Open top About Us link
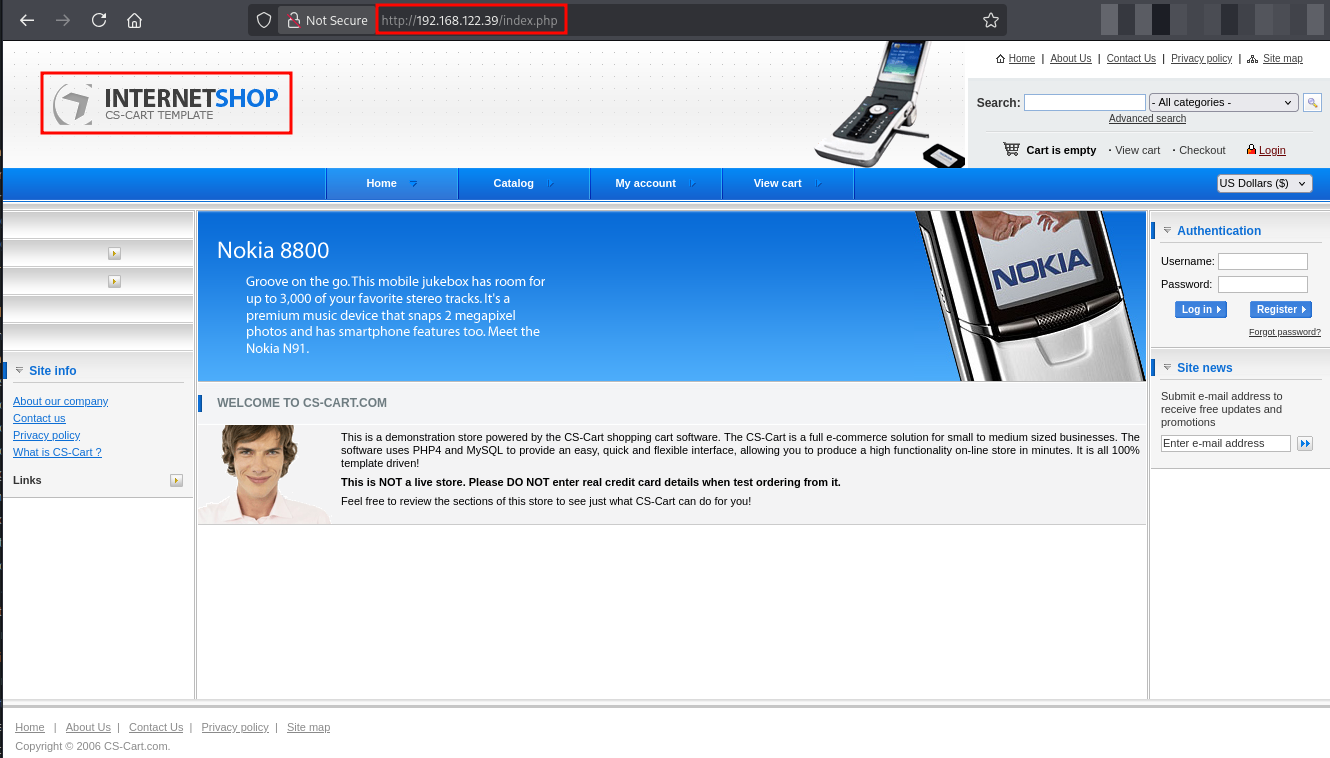 tap(1071, 58)
